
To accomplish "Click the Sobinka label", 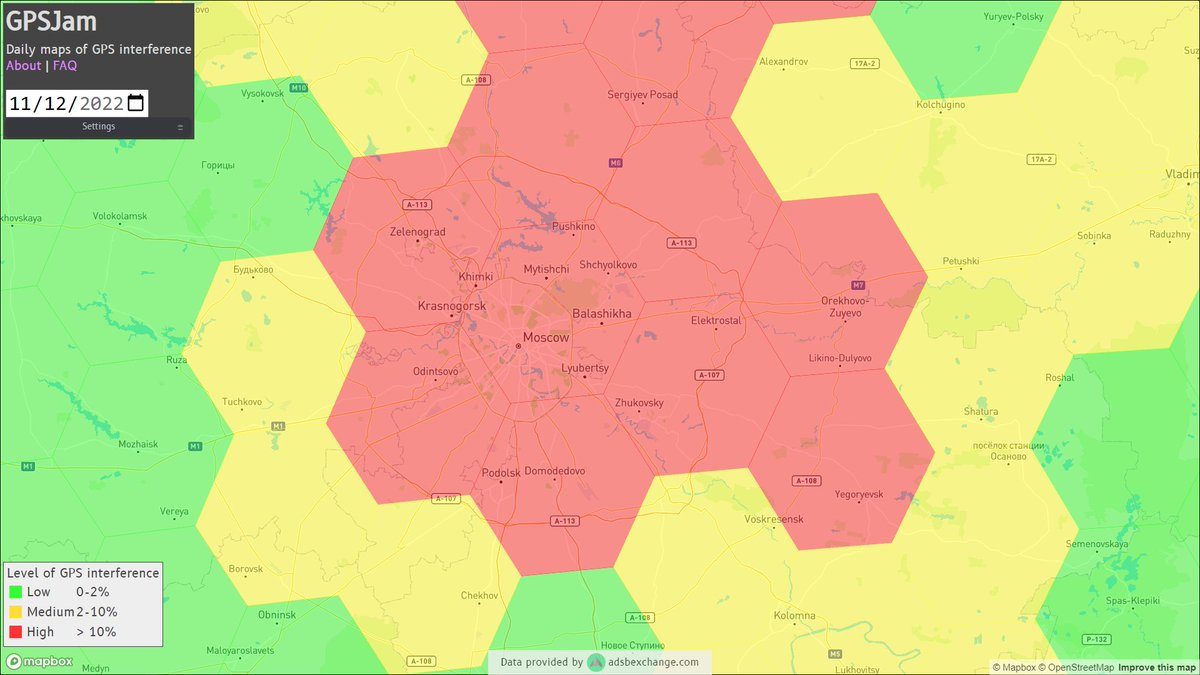I will [1094, 236].
